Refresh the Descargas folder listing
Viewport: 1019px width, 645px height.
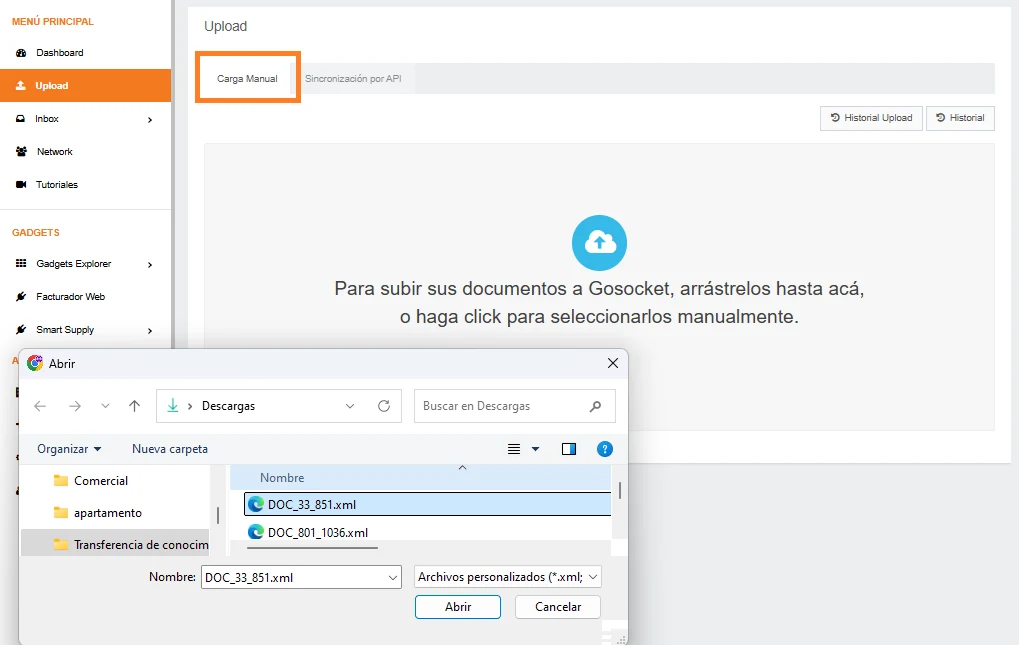click(384, 406)
